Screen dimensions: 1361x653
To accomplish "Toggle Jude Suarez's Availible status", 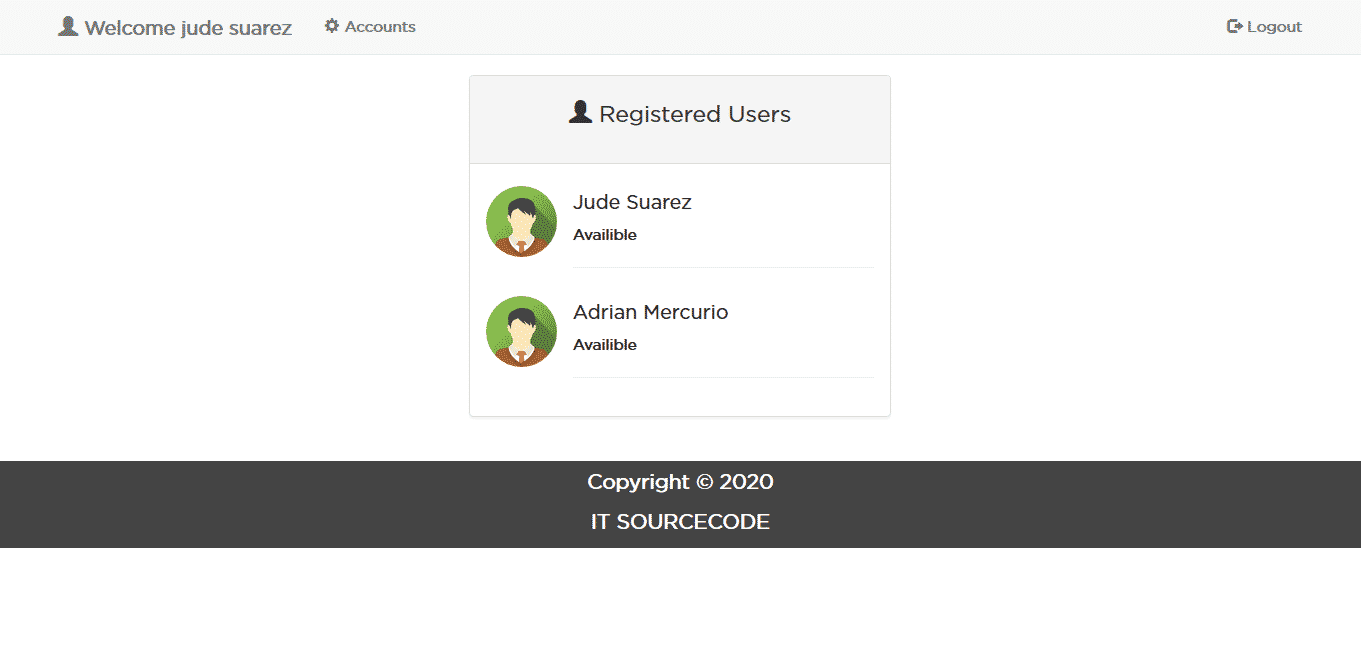I will click(x=605, y=234).
